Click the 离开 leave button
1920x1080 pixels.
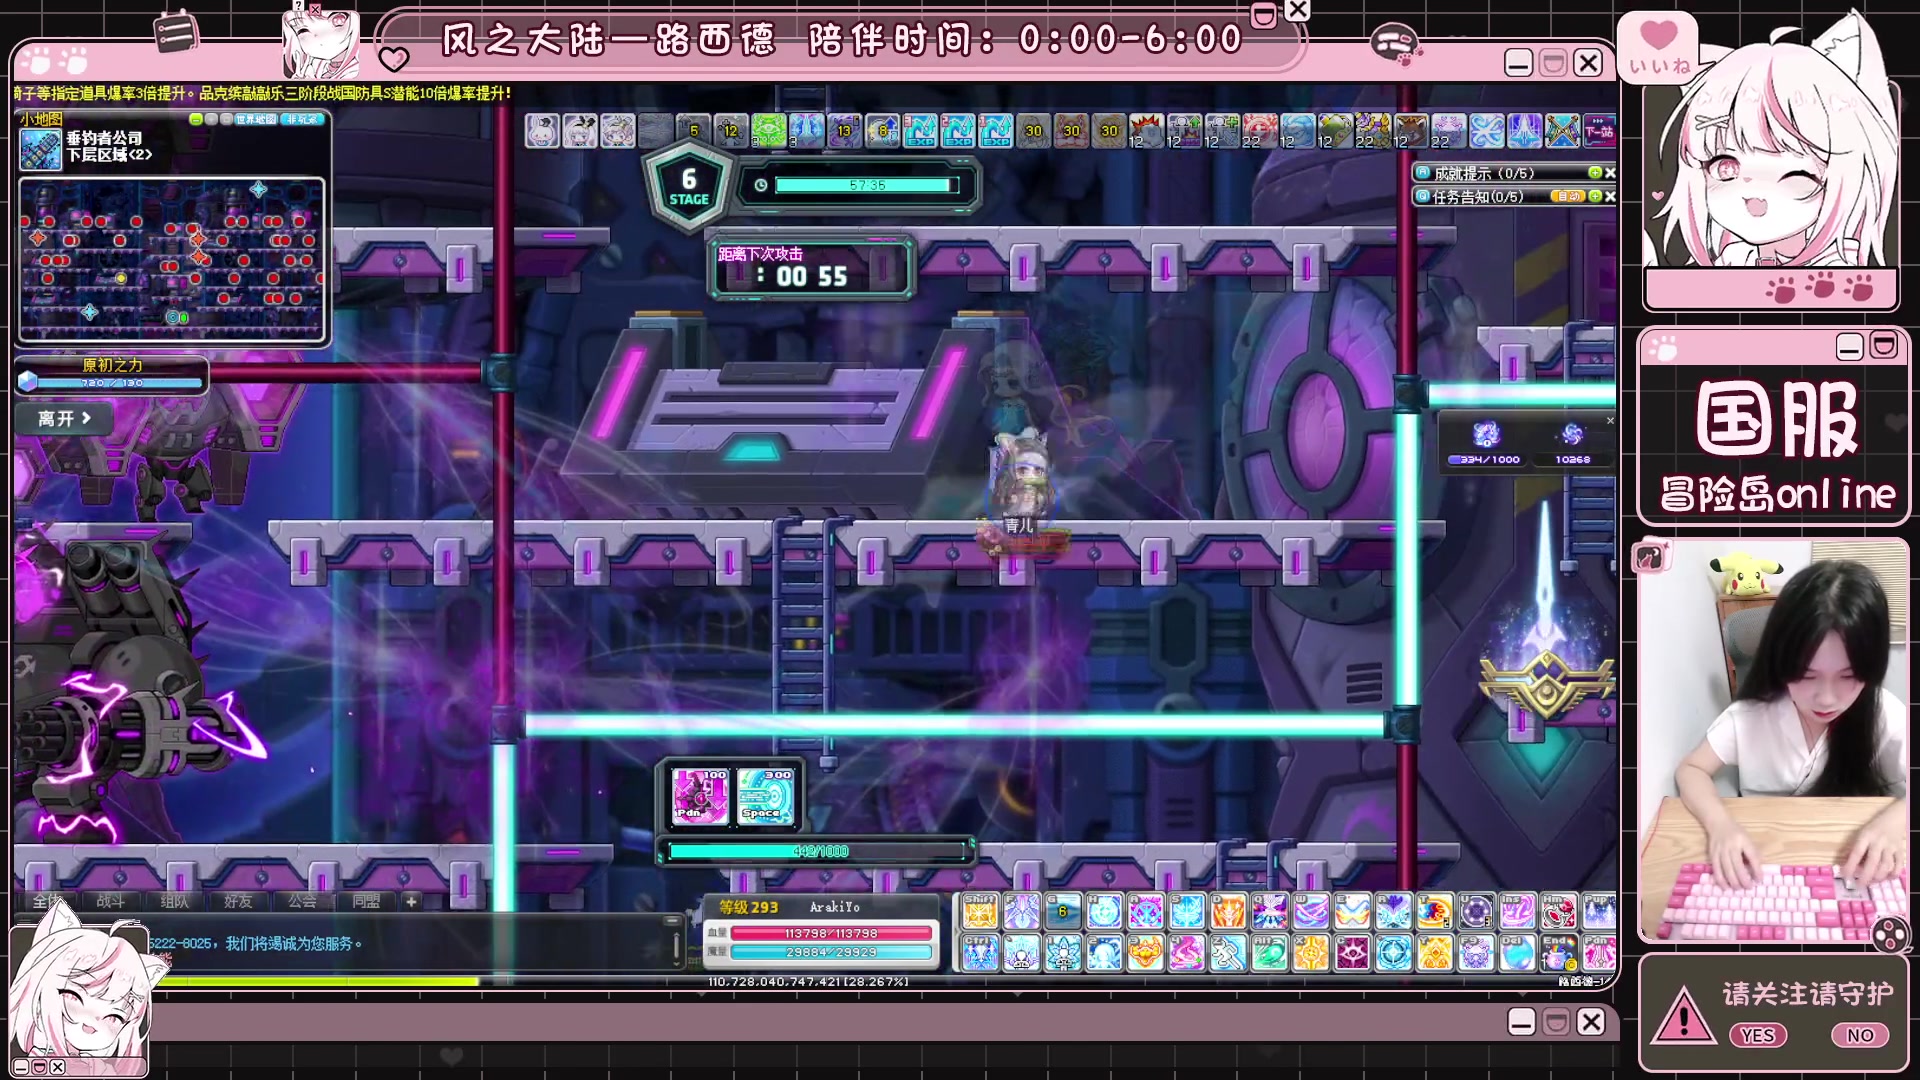(x=64, y=419)
